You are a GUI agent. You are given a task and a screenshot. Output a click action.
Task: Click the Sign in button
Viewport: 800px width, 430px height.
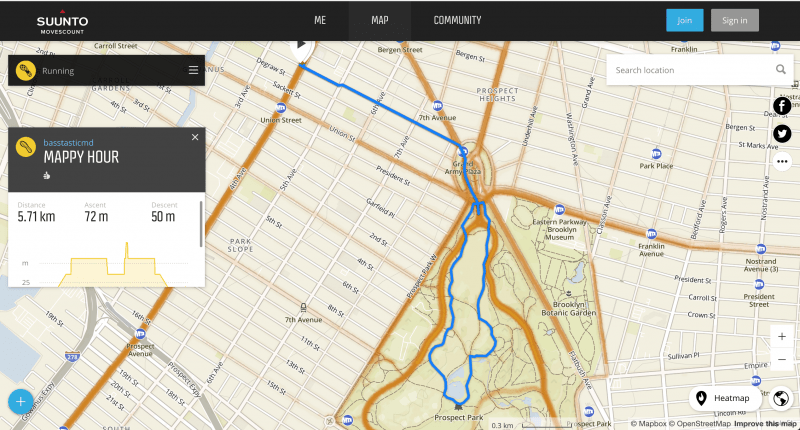click(x=735, y=20)
